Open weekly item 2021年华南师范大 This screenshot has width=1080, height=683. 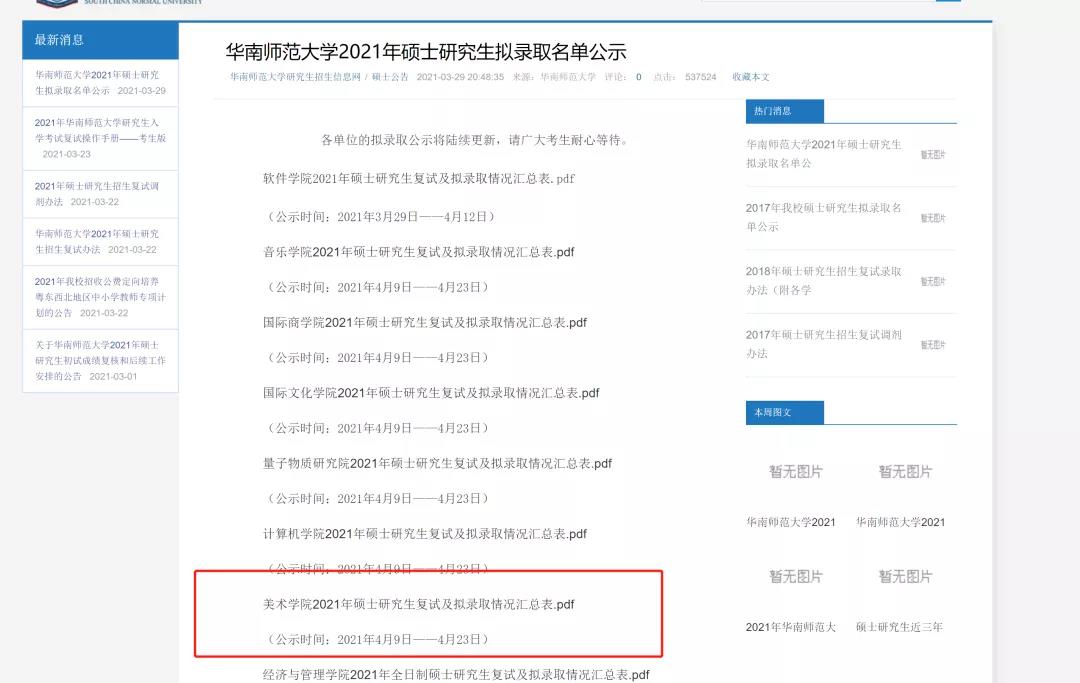pos(791,627)
